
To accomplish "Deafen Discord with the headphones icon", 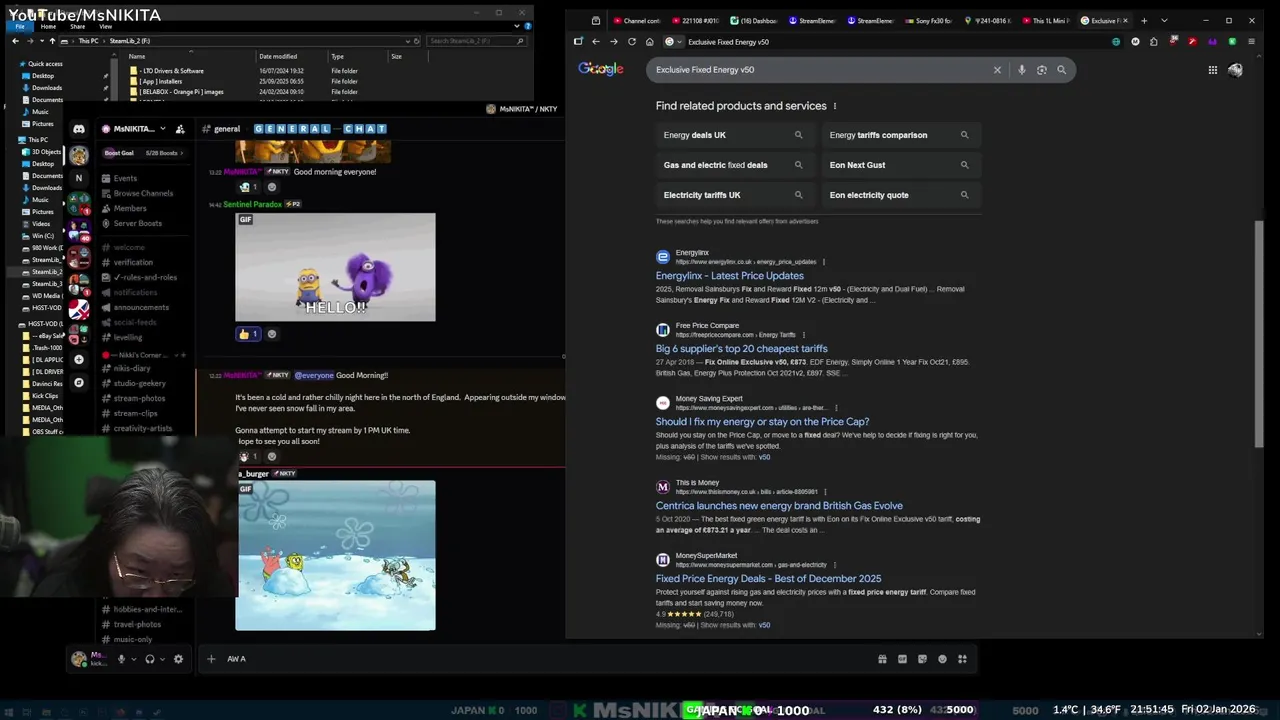I will coord(149,659).
